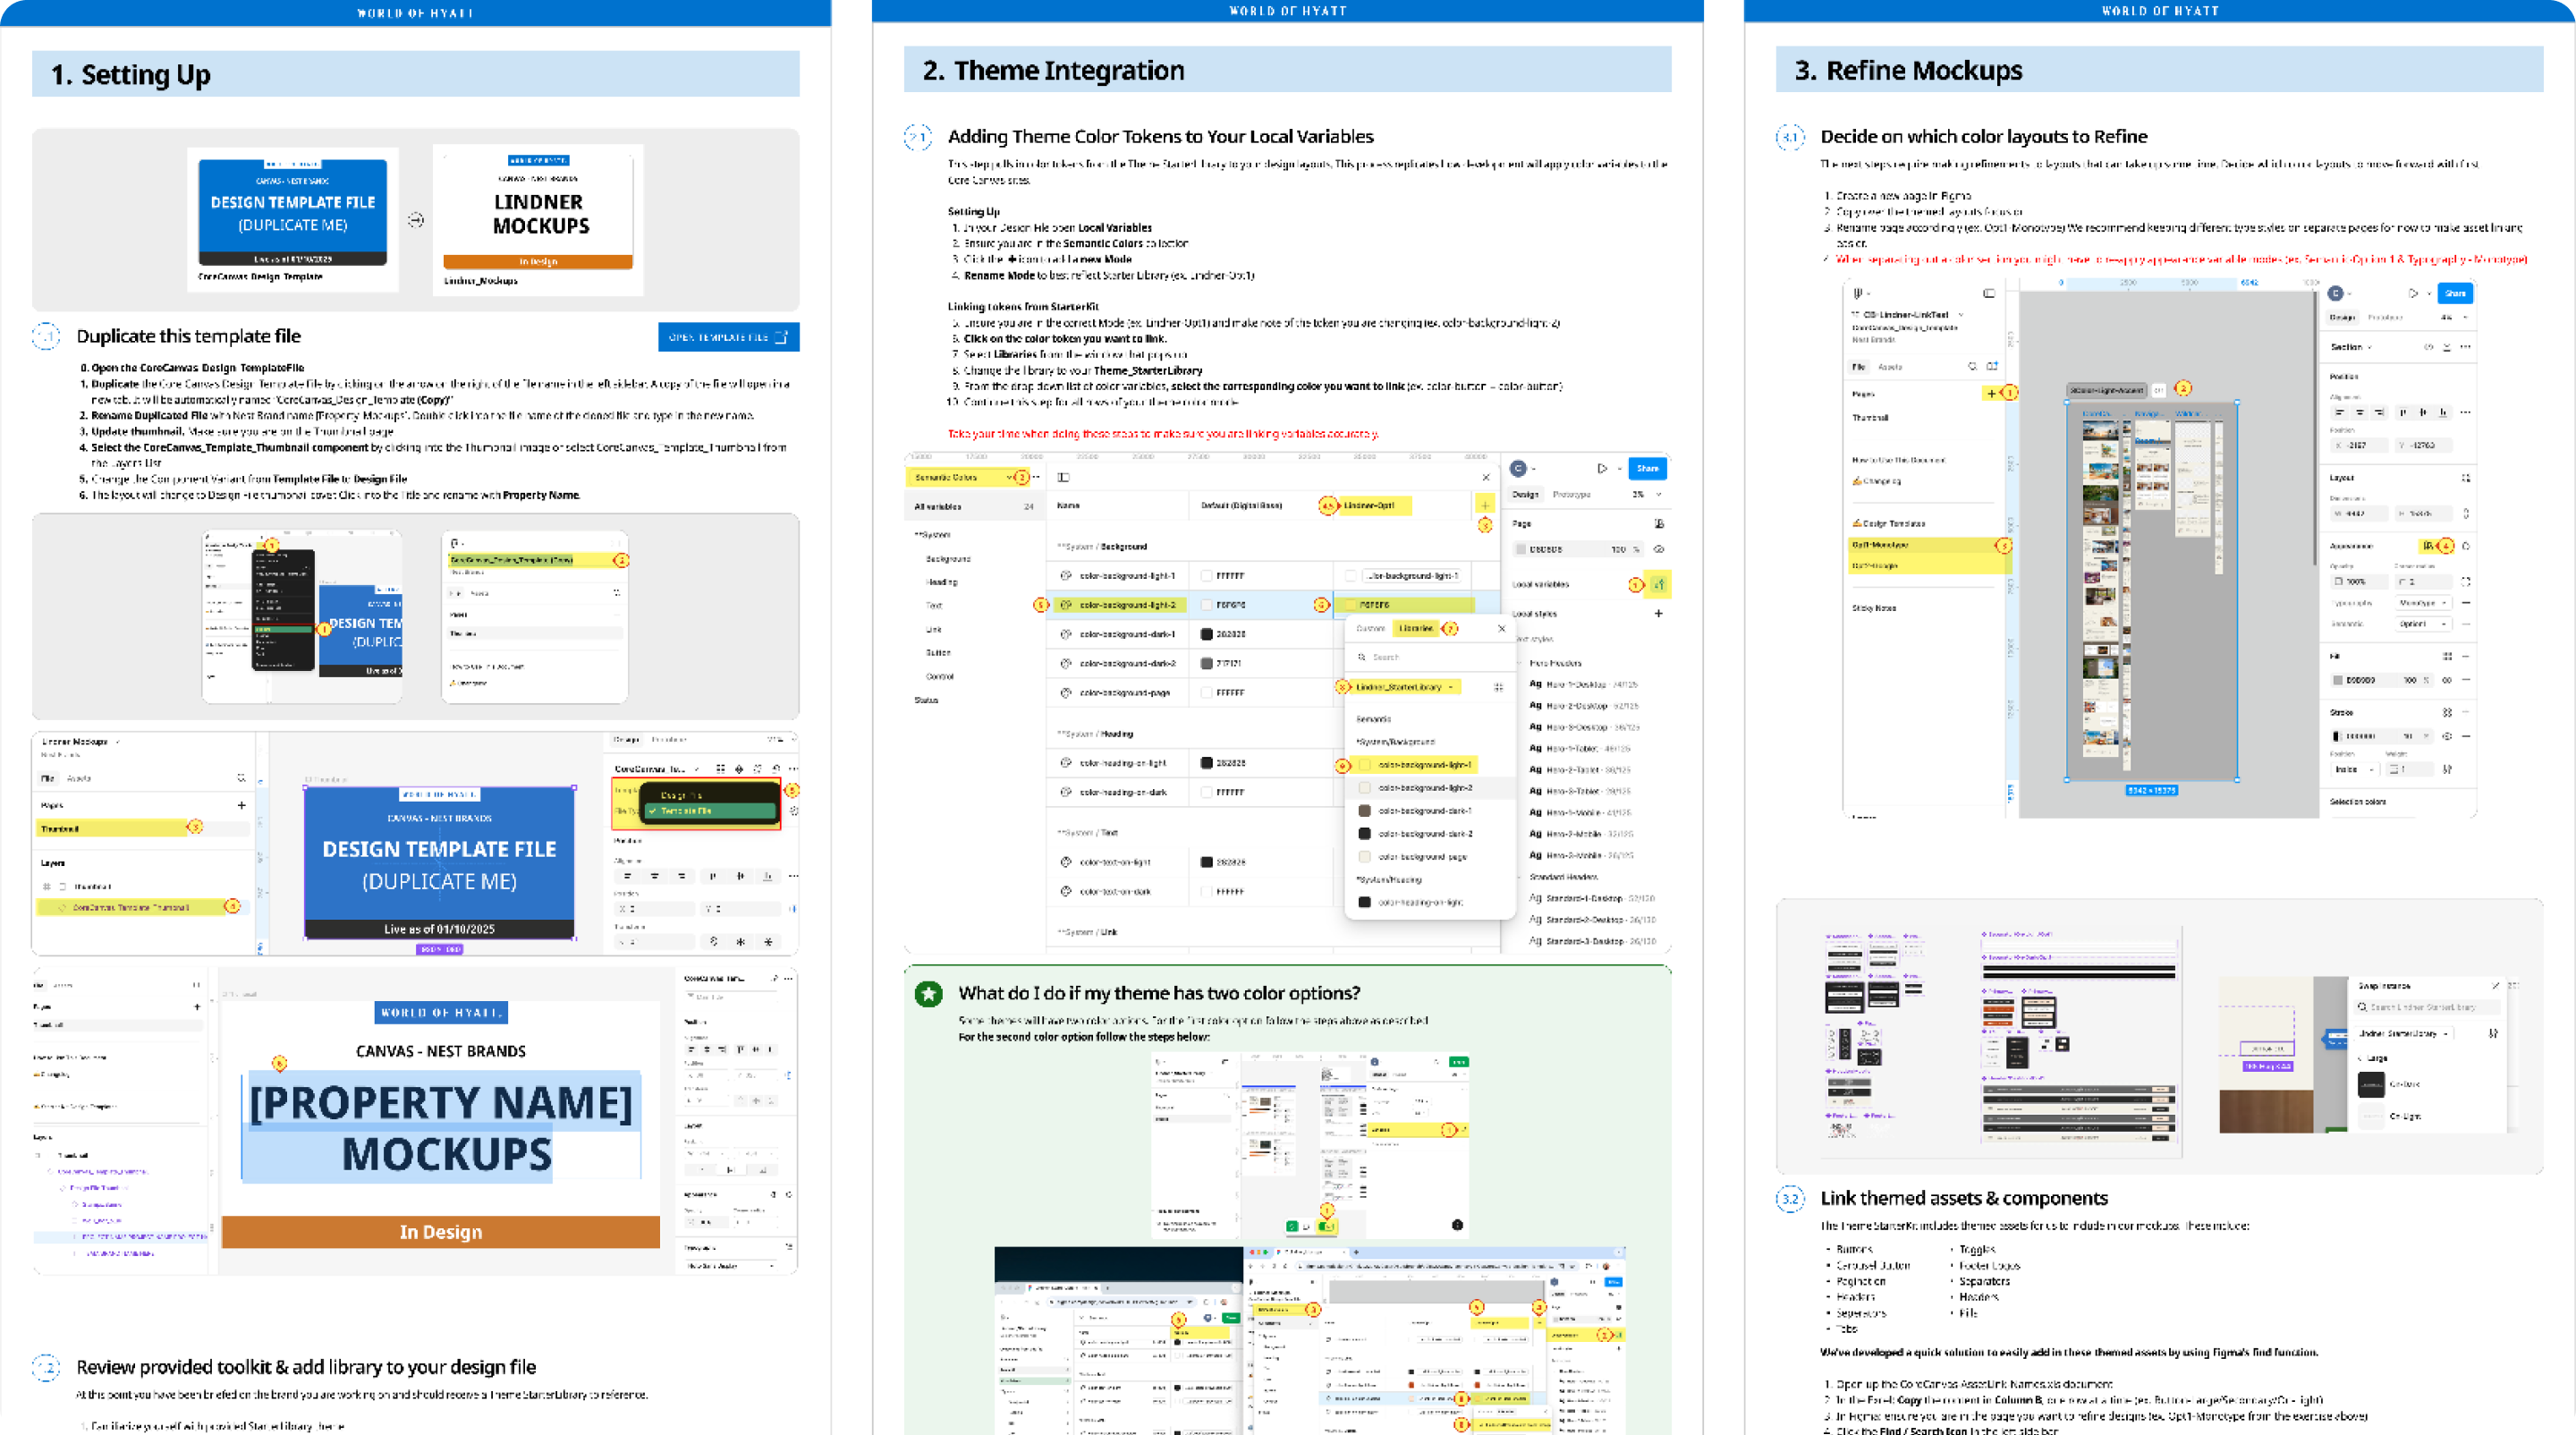Click ellipsis beside Semantic Colors collection
2576x1435 pixels.
click(x=1036, y=478)
